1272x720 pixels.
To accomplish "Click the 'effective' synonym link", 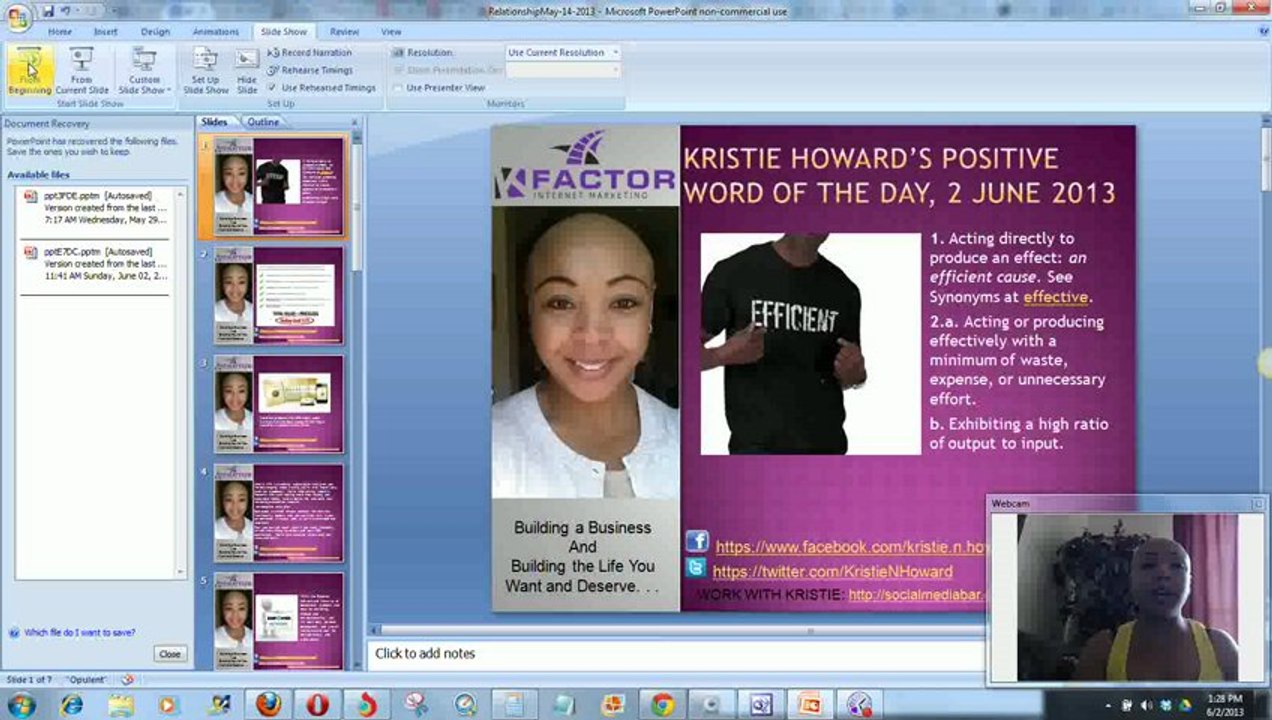I will point(1055,297).
